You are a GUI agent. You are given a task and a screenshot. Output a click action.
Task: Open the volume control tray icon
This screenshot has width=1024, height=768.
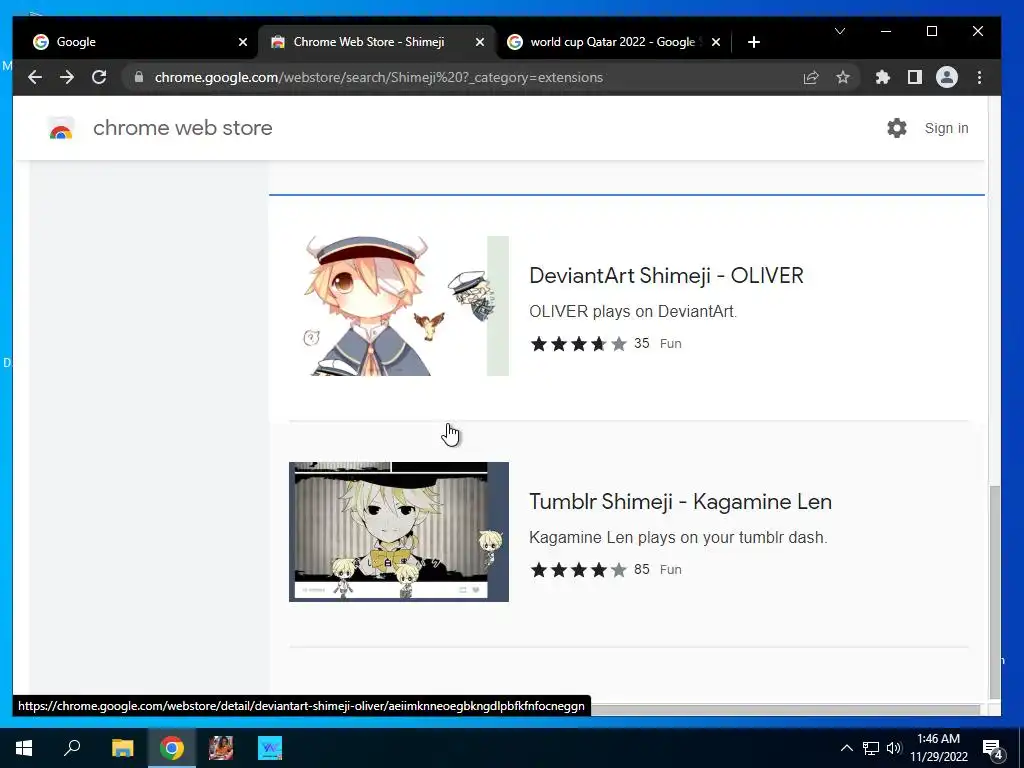click(894, 748)
